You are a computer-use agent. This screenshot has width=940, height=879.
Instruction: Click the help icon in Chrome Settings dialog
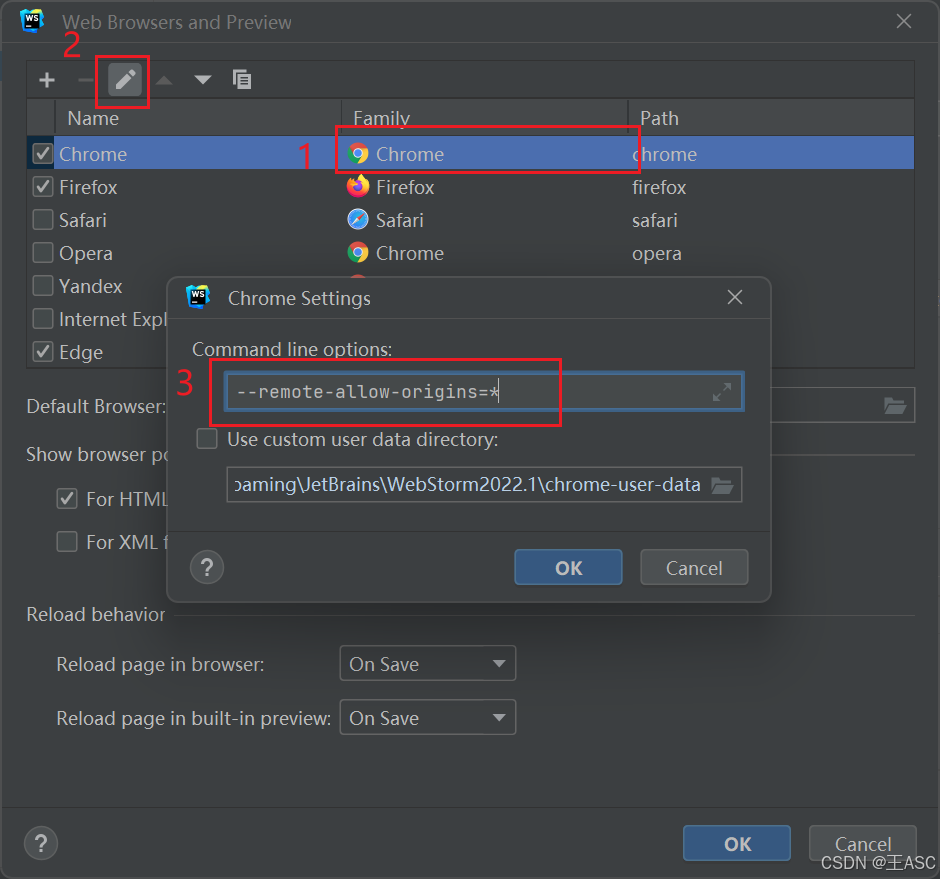207,568
